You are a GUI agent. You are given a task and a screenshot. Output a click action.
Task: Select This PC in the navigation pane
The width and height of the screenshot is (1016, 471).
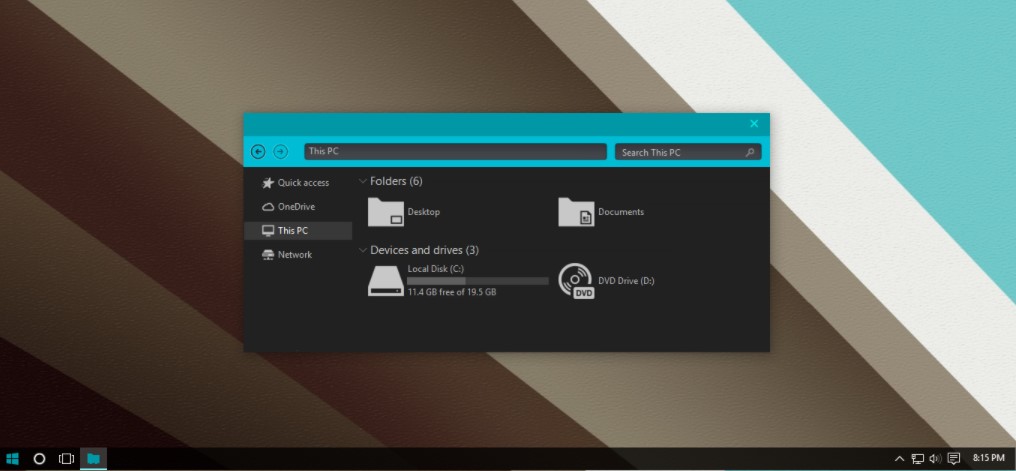pos(292,231)
